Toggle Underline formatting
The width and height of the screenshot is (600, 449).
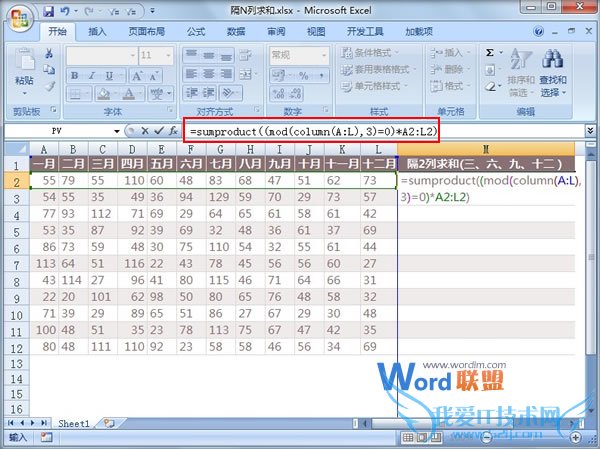[x=110, y=76]
